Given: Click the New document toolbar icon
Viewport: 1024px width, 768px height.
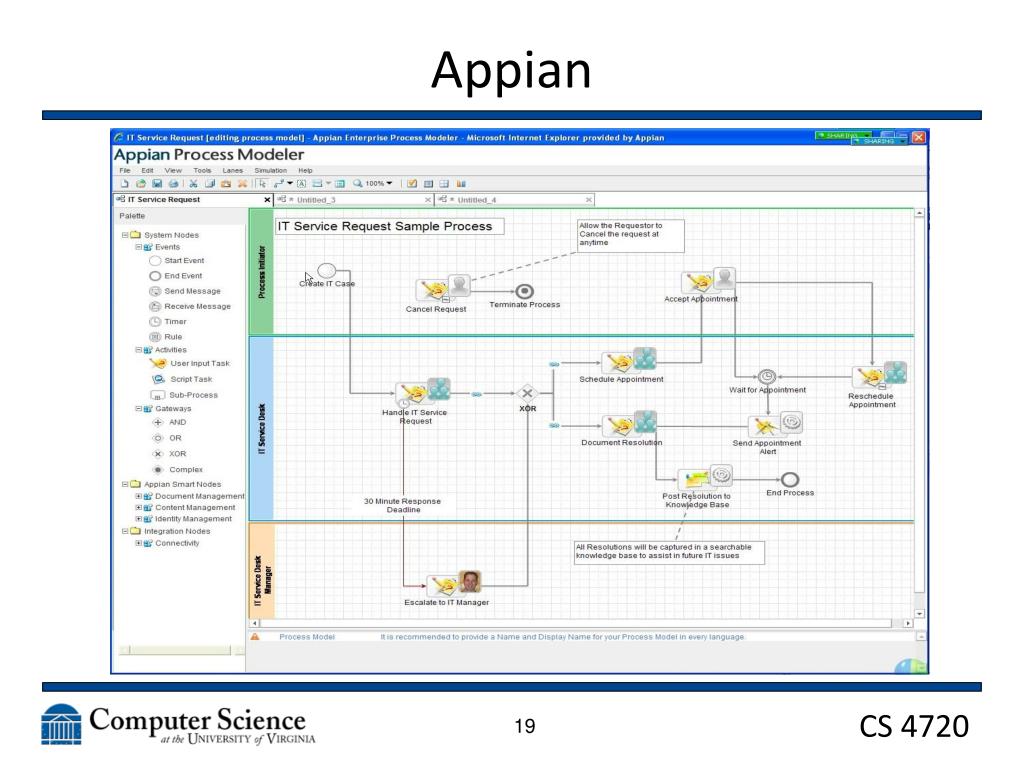Looking at the screenshot, I should [125, 184].
